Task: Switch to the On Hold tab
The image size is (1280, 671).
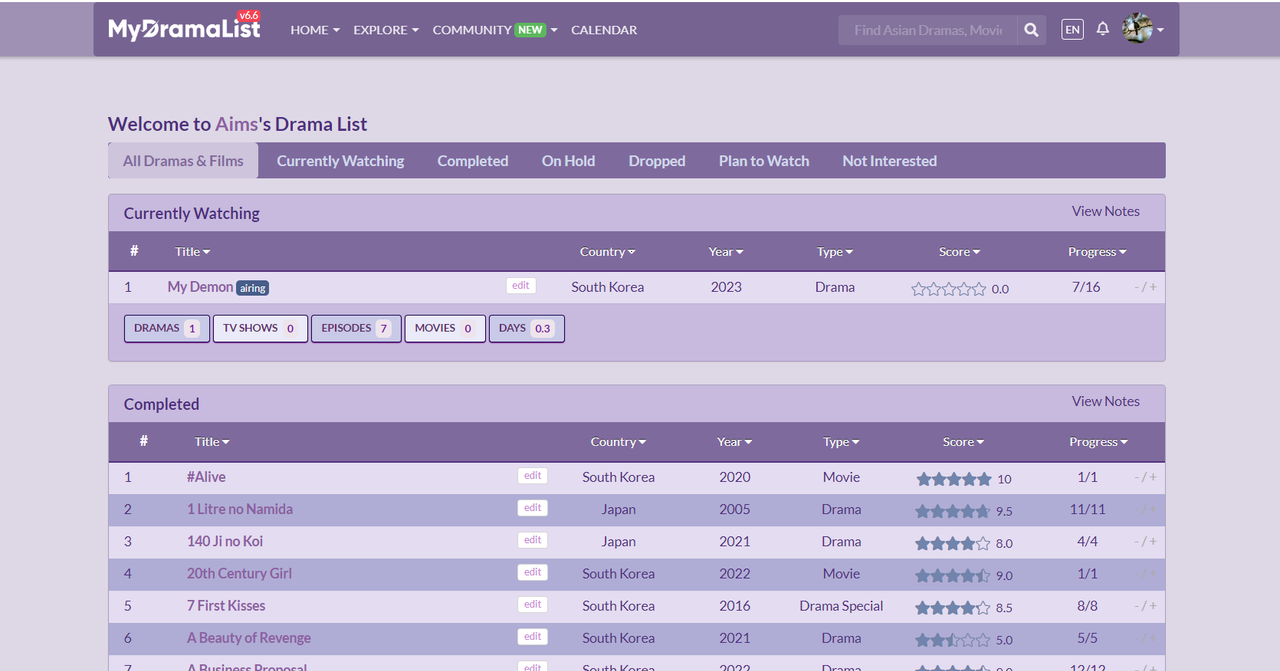Action: pos(568,161)
